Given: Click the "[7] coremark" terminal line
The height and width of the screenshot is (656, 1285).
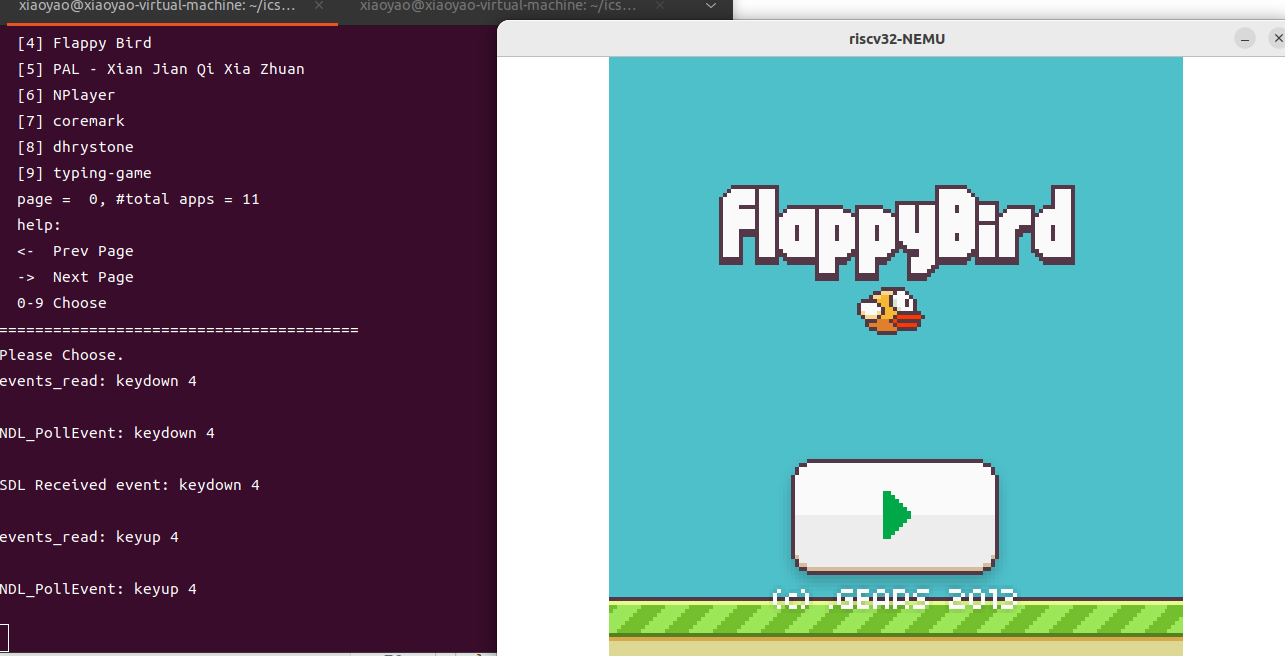Looking at the screenshot, I should tap(71, 121).
